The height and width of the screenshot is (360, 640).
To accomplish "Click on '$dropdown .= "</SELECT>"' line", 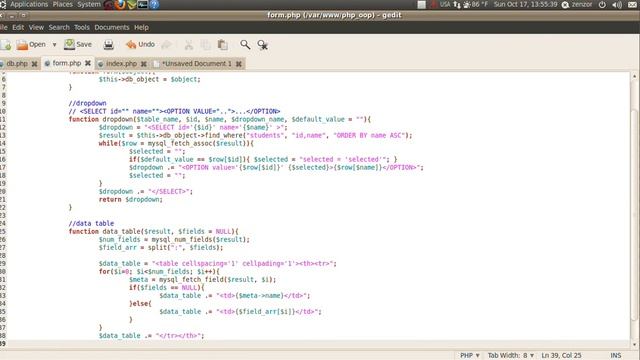I will (146, 191).
